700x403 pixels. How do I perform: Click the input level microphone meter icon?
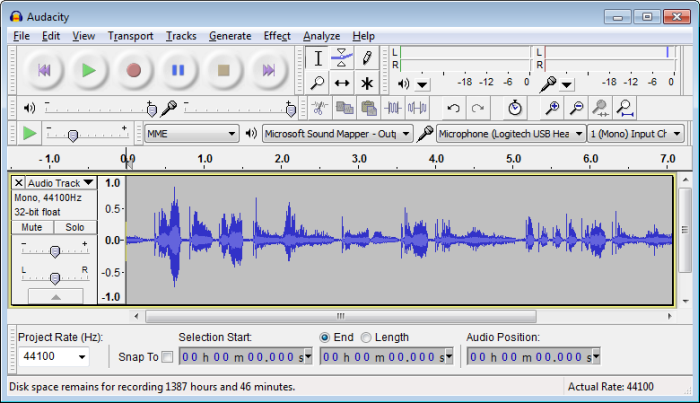click(548, 84)
